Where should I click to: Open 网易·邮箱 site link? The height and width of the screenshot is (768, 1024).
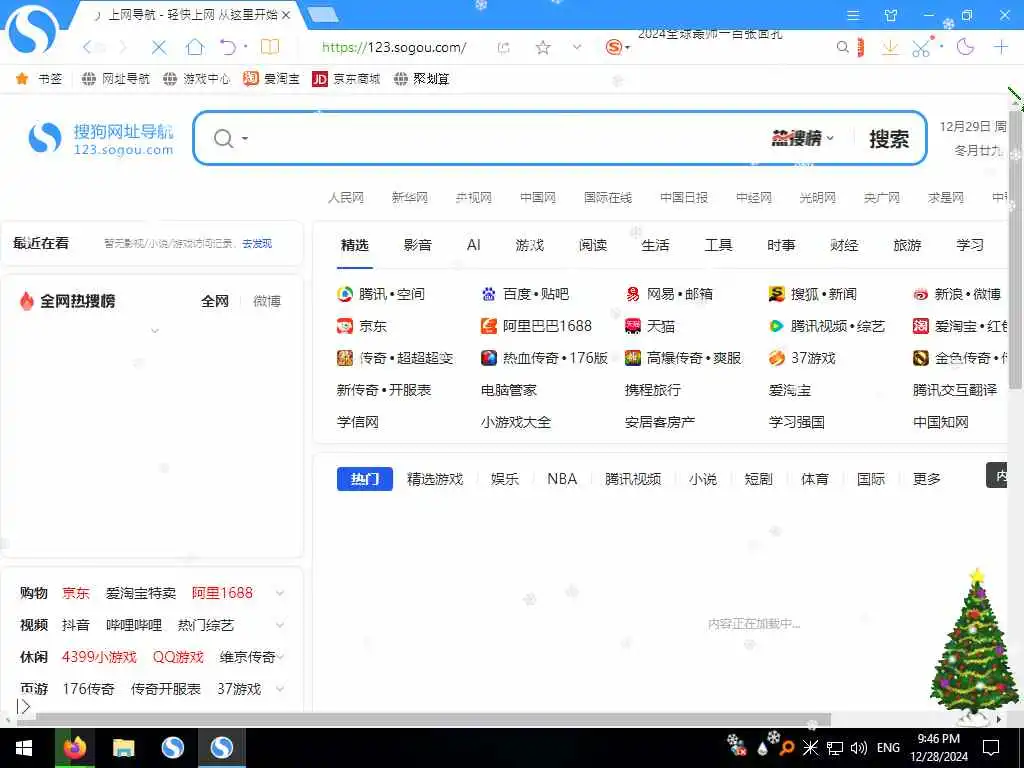pos(669,294)
